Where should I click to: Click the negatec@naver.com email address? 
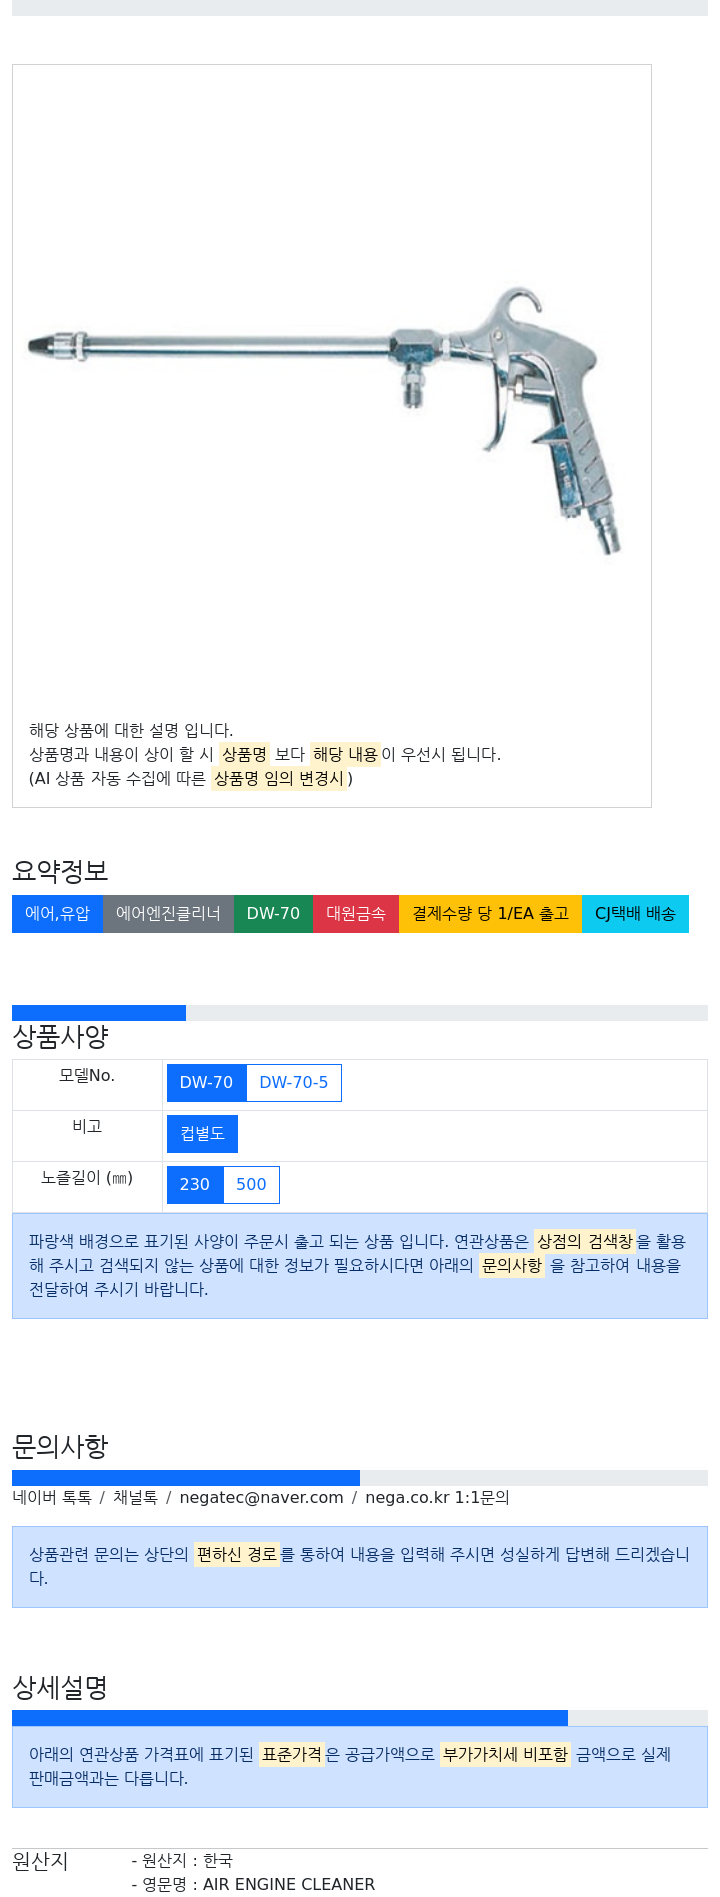[261, 1498]
